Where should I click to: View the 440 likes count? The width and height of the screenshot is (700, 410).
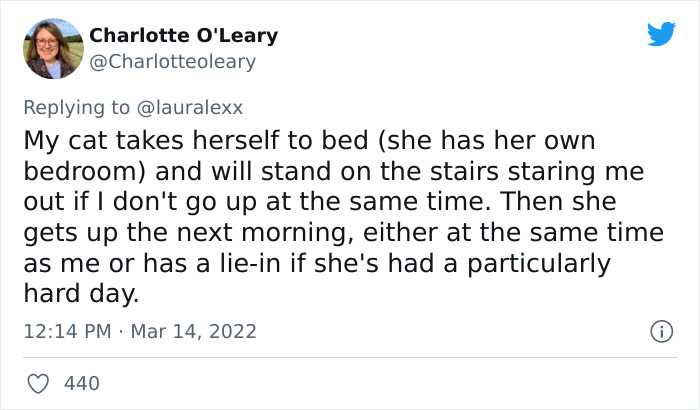[x=81, y=382]
